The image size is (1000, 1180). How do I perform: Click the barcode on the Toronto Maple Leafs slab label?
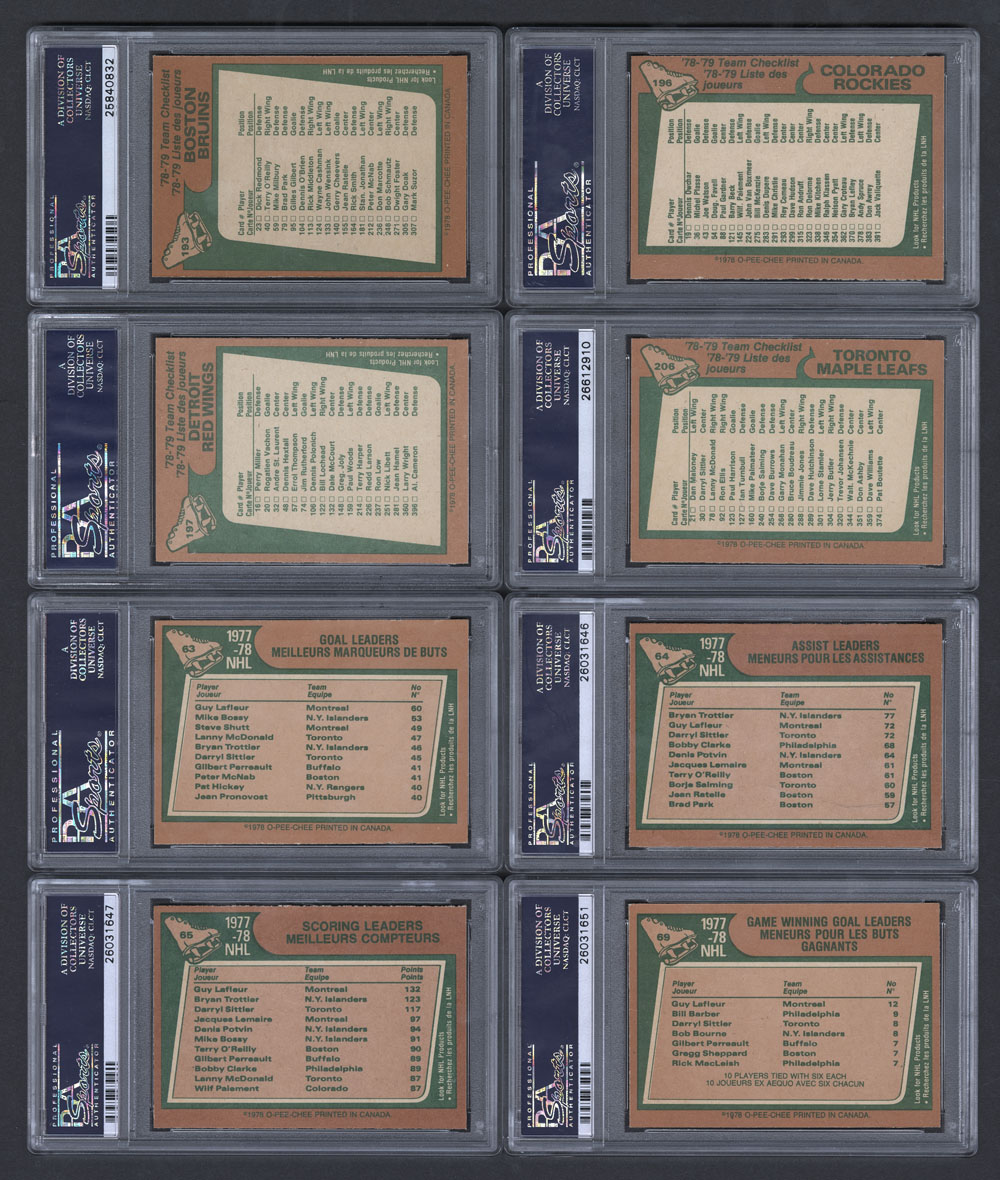pyautogui.click(x=588, y=532)
